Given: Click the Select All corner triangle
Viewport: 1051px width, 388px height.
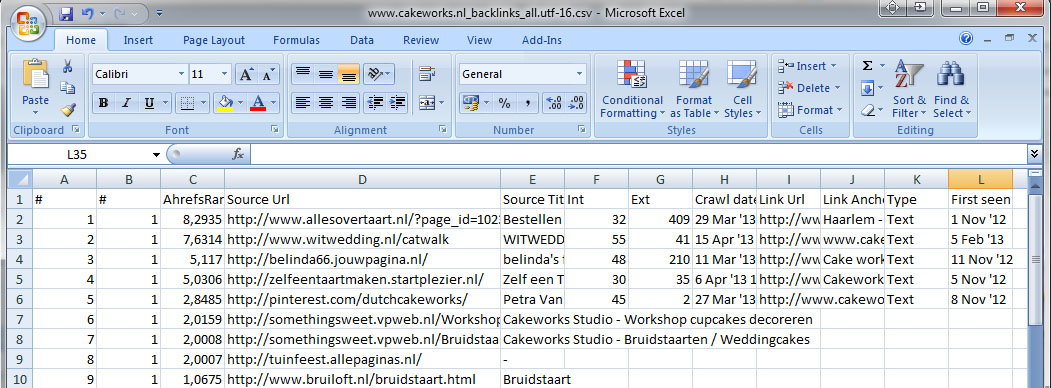Looking at the screenshot, I should tap(20, 180).
